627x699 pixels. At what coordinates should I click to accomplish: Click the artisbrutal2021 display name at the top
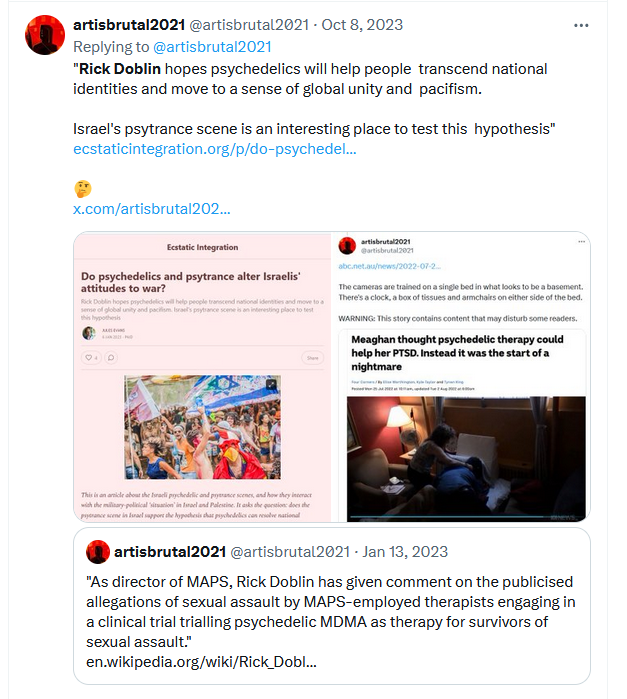tap(129, 25)
